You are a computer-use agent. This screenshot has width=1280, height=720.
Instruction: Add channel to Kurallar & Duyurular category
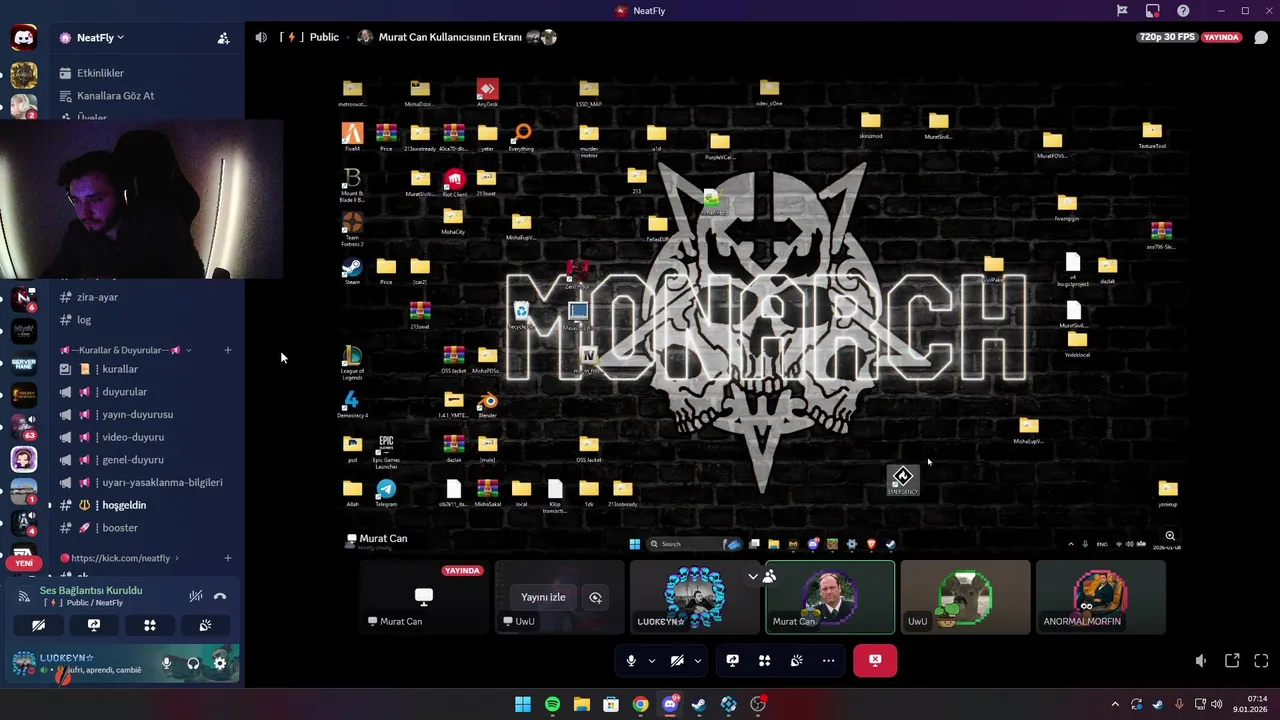click(228, 350)
